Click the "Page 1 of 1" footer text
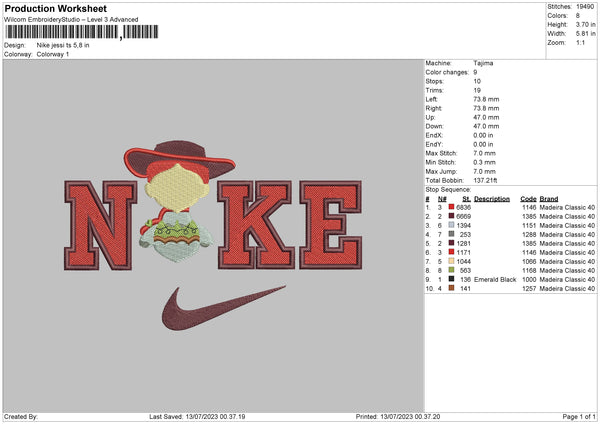The image size is (600, 424). click(x=579, y=416)
